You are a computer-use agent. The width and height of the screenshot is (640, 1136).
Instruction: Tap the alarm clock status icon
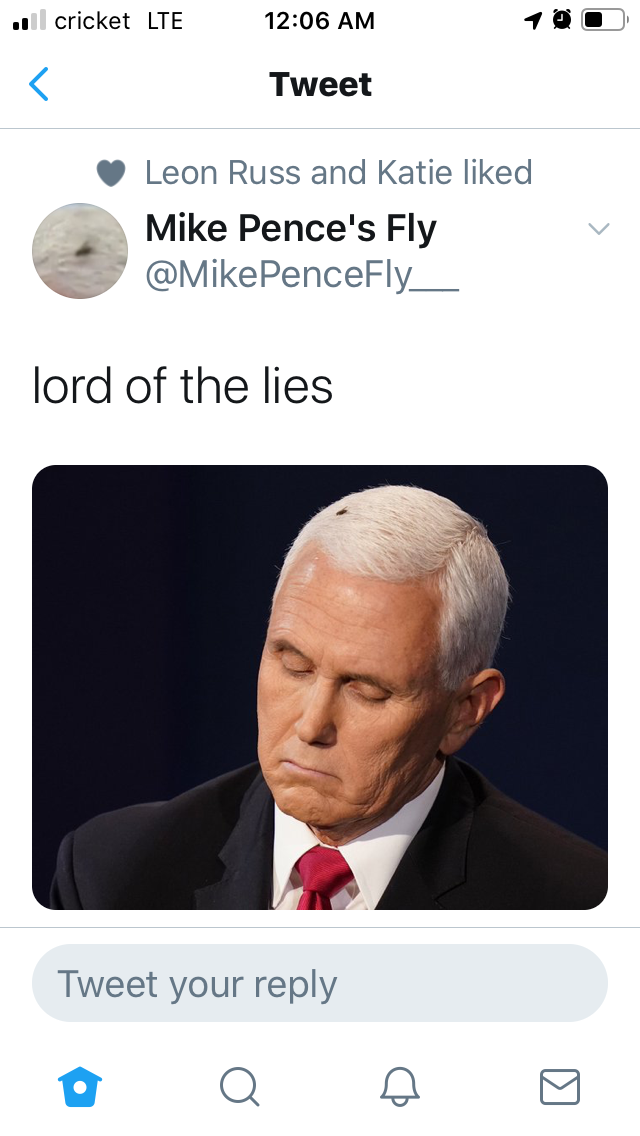[561, 20]
